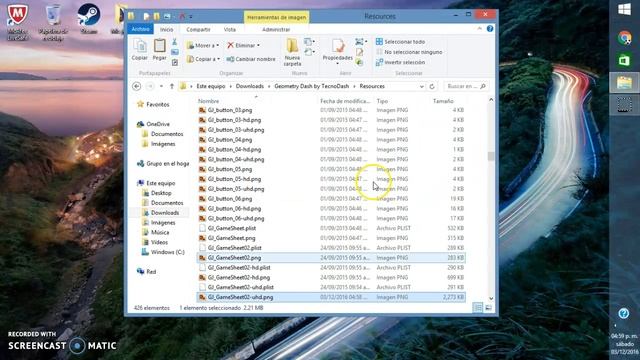Switch to large icons view in status bar
The height and width of the screenshot is (360, 640).
(488, 308)
